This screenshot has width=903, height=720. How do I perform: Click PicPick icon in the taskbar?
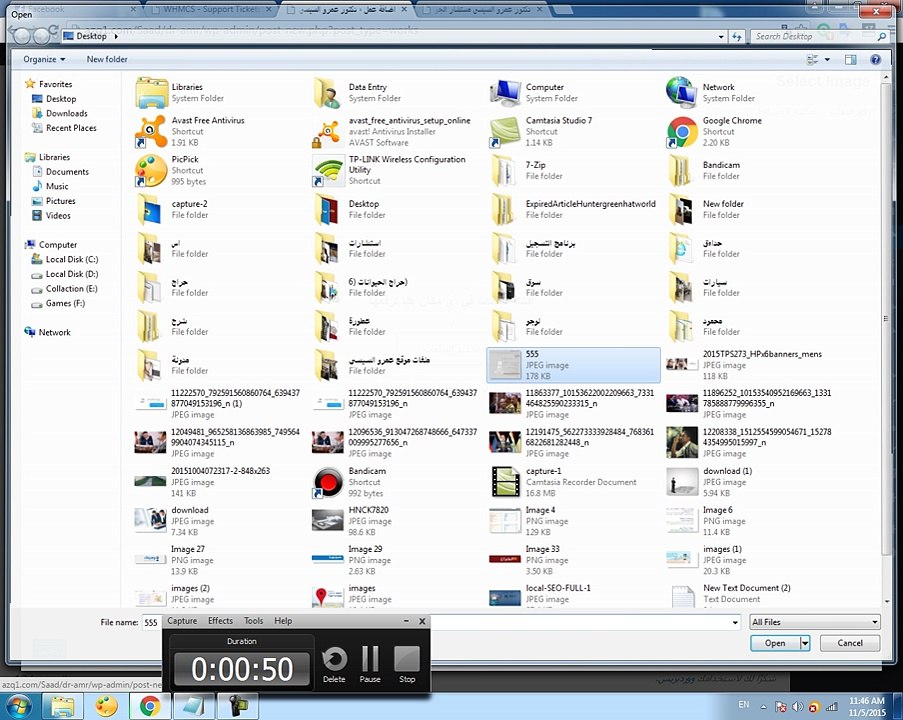106,706
